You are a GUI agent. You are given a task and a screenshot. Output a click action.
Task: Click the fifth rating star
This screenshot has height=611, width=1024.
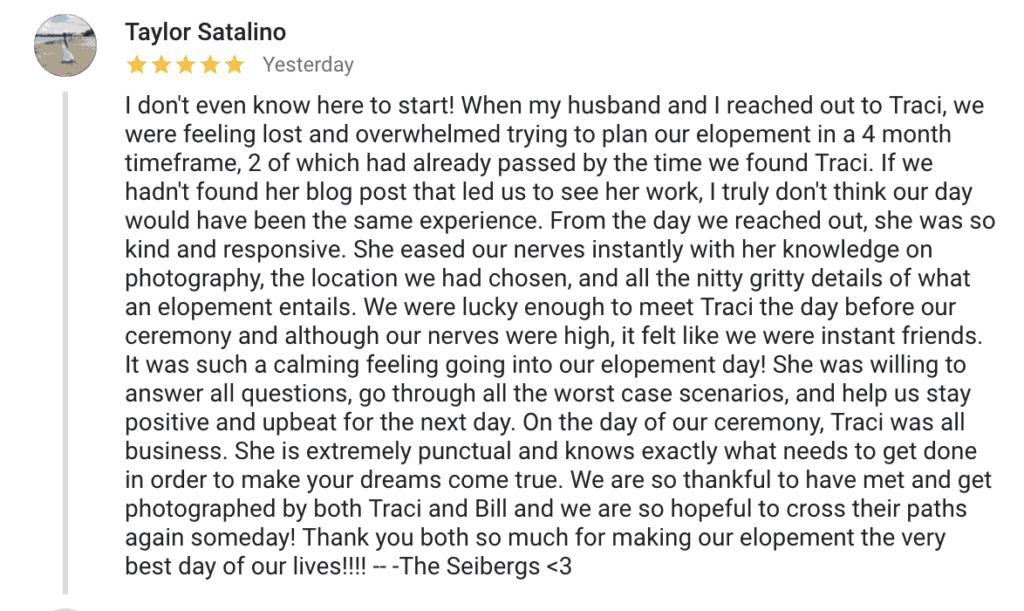pos(234,65)
